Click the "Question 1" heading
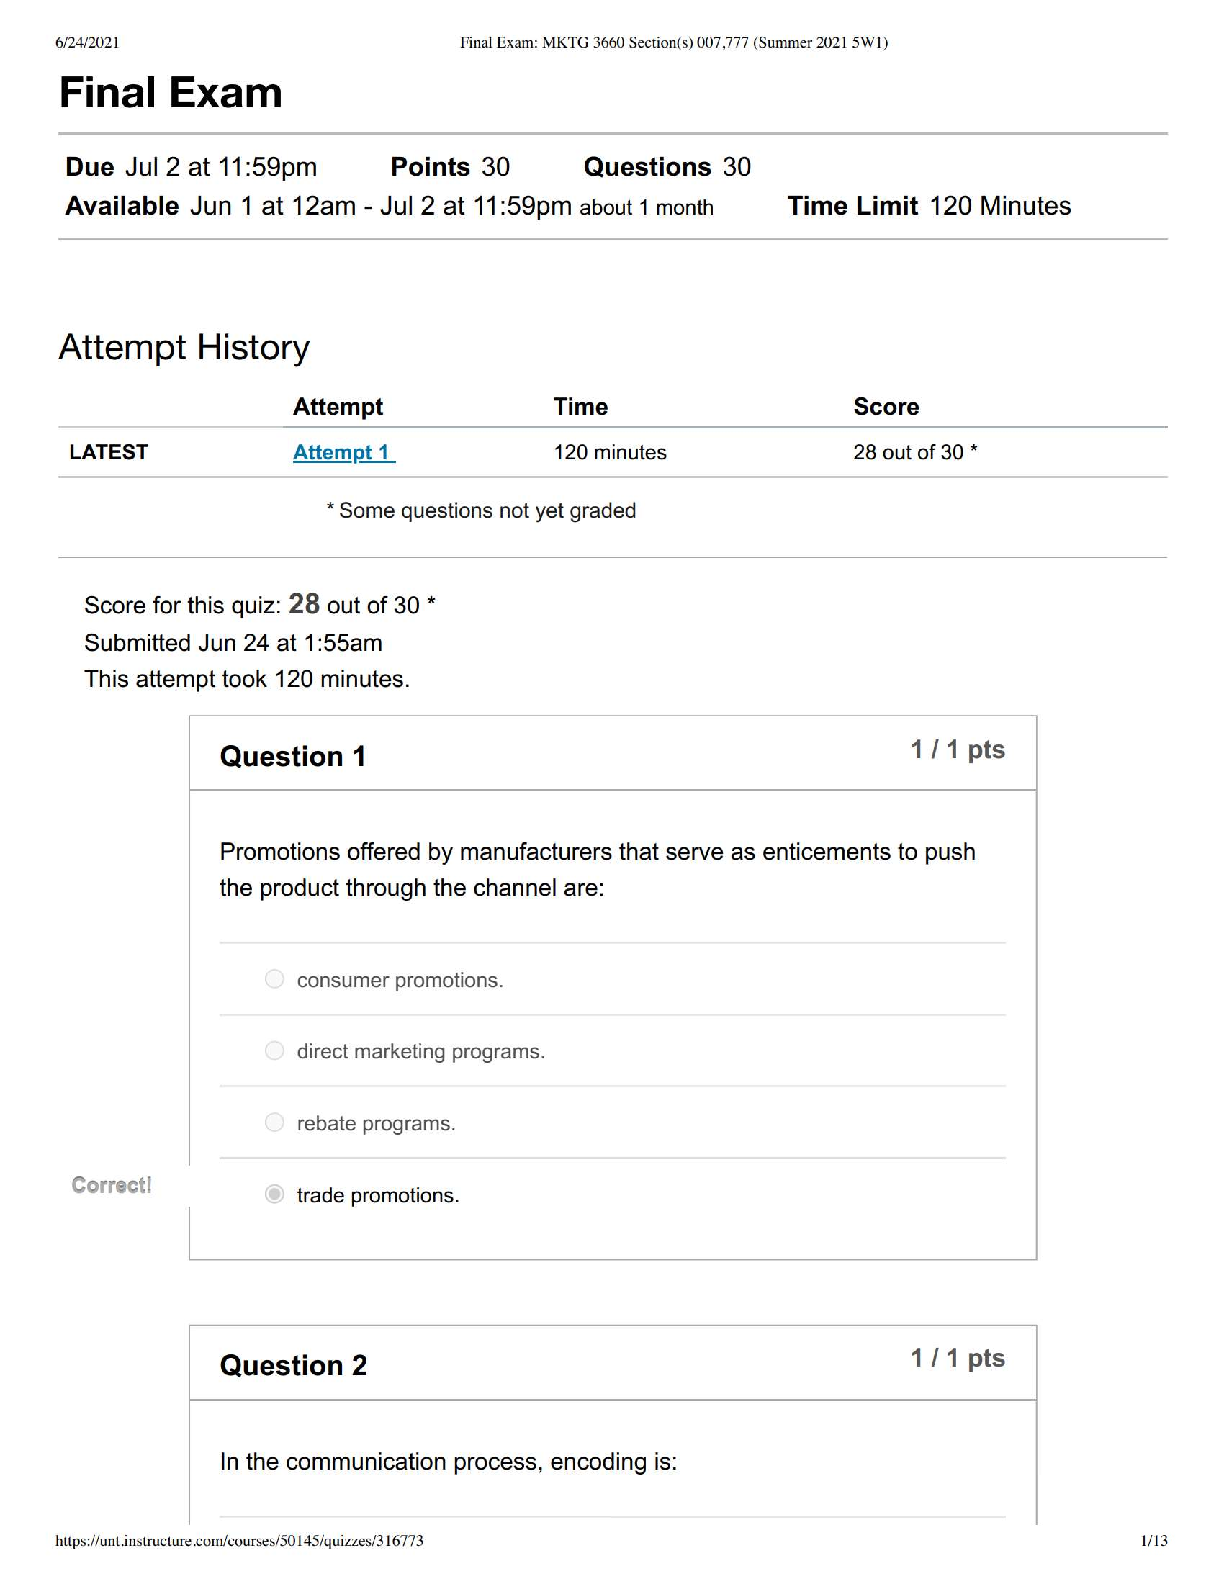Screen dimensions: 1224x1584 (x=293, y=756)
